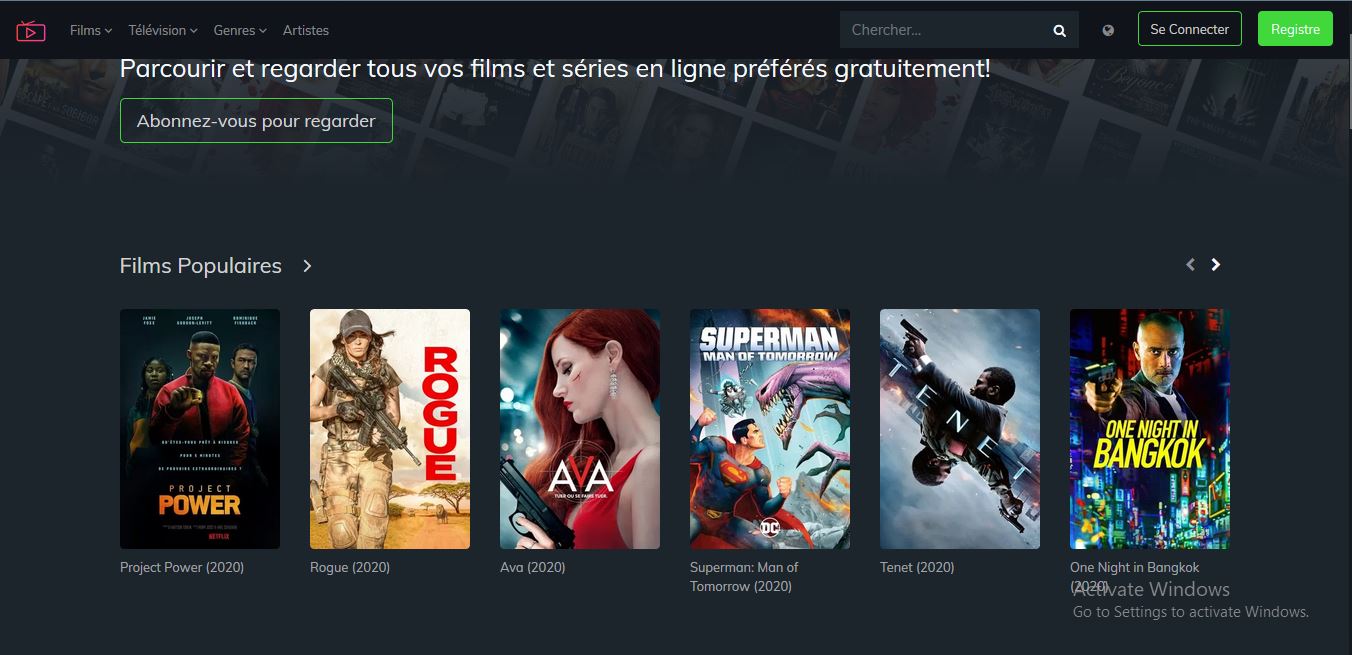
Task: Click the Se Connecter button
Action: click(1190, 29)
